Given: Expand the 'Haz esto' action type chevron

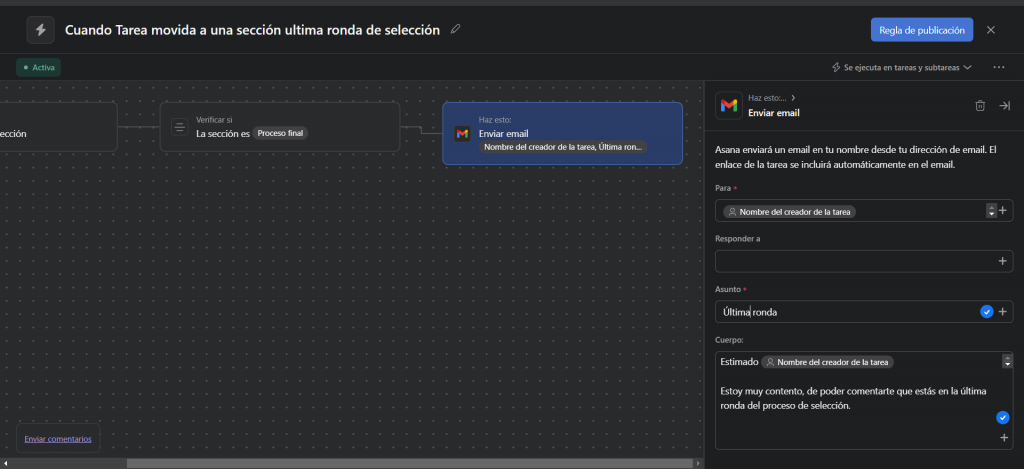Looking at the screenshot, I should [795, 98].
